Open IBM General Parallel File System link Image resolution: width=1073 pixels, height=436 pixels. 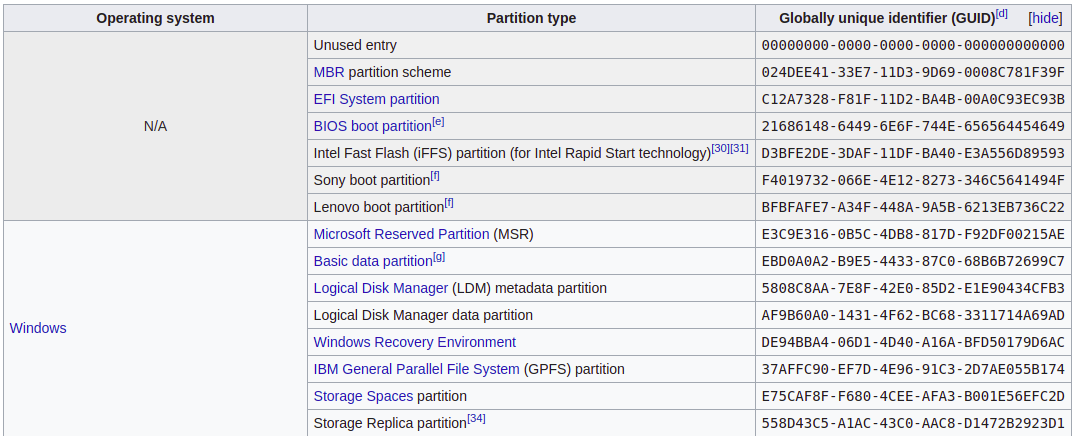coord(416,369)
